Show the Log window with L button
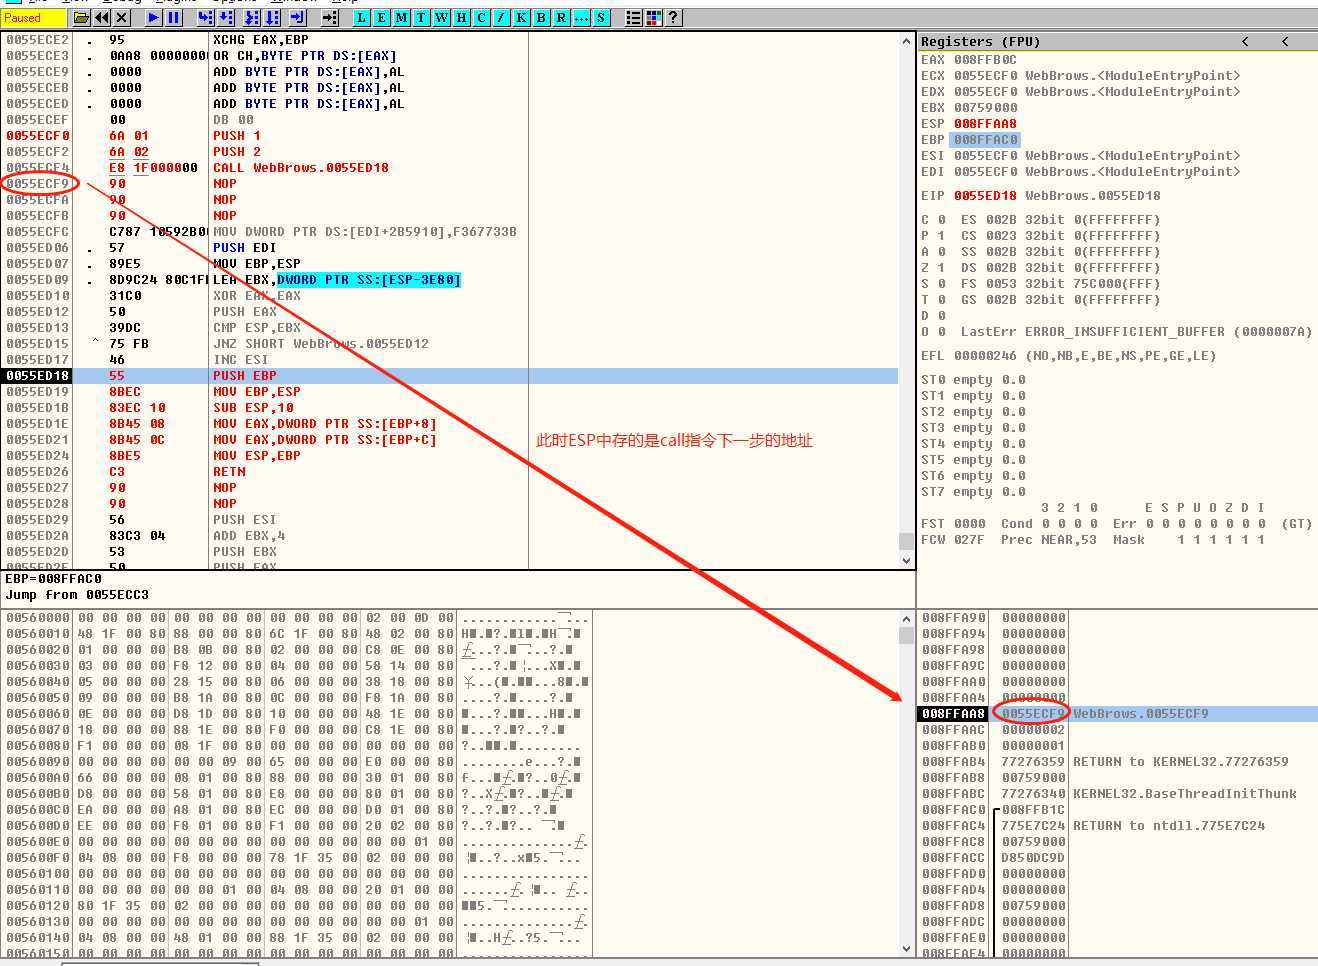Viewport: 1318px width, 966px height. point(361,17)
